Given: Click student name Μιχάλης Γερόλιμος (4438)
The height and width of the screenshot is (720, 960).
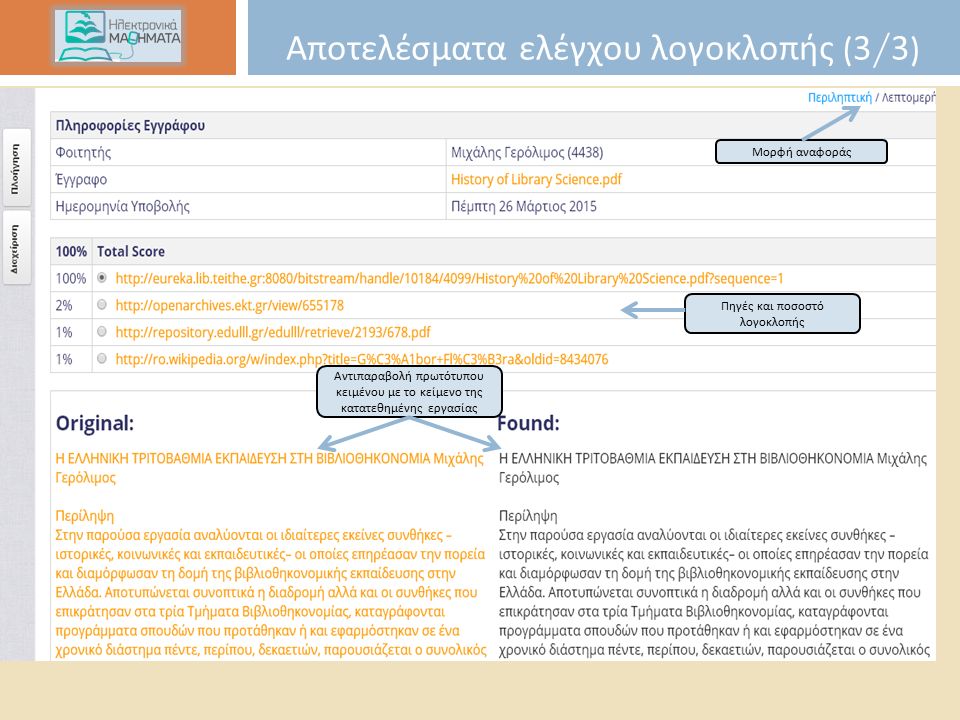Looking at the screenshot, I should click(527, 152).
